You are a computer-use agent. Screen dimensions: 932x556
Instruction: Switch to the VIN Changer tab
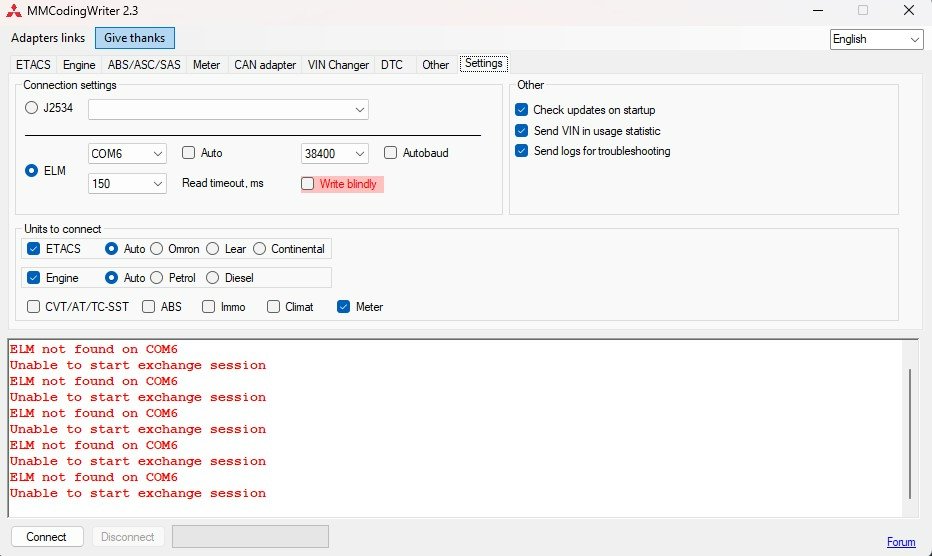tap(338, 65)
